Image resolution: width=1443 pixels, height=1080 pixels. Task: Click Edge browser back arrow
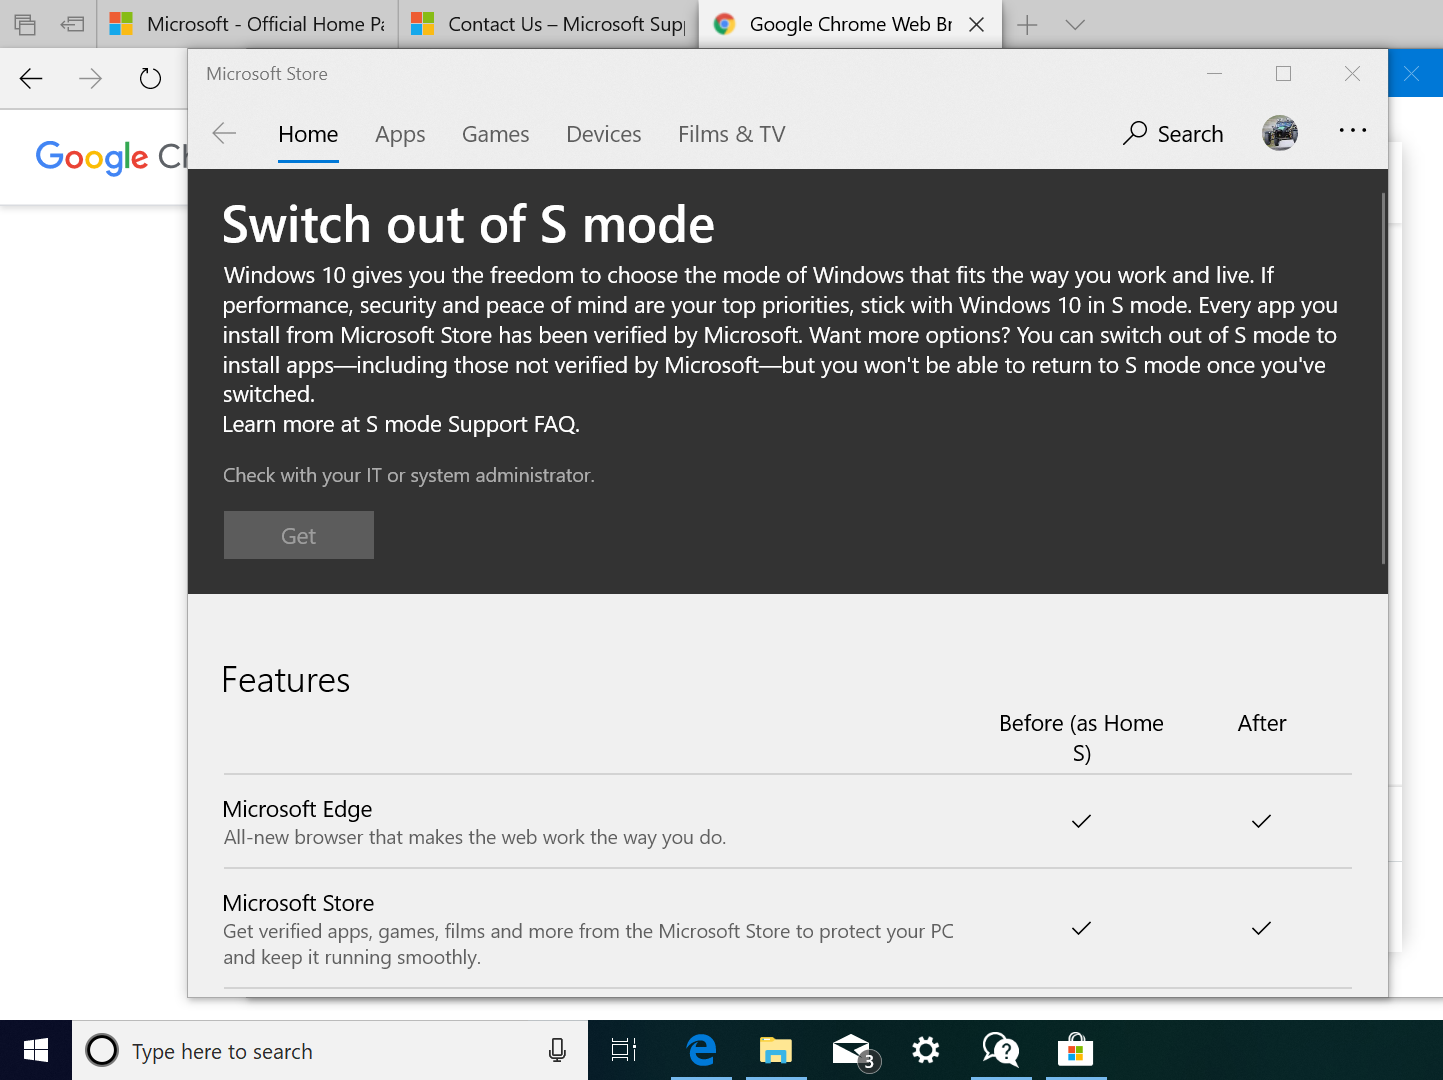pos(31,78)
